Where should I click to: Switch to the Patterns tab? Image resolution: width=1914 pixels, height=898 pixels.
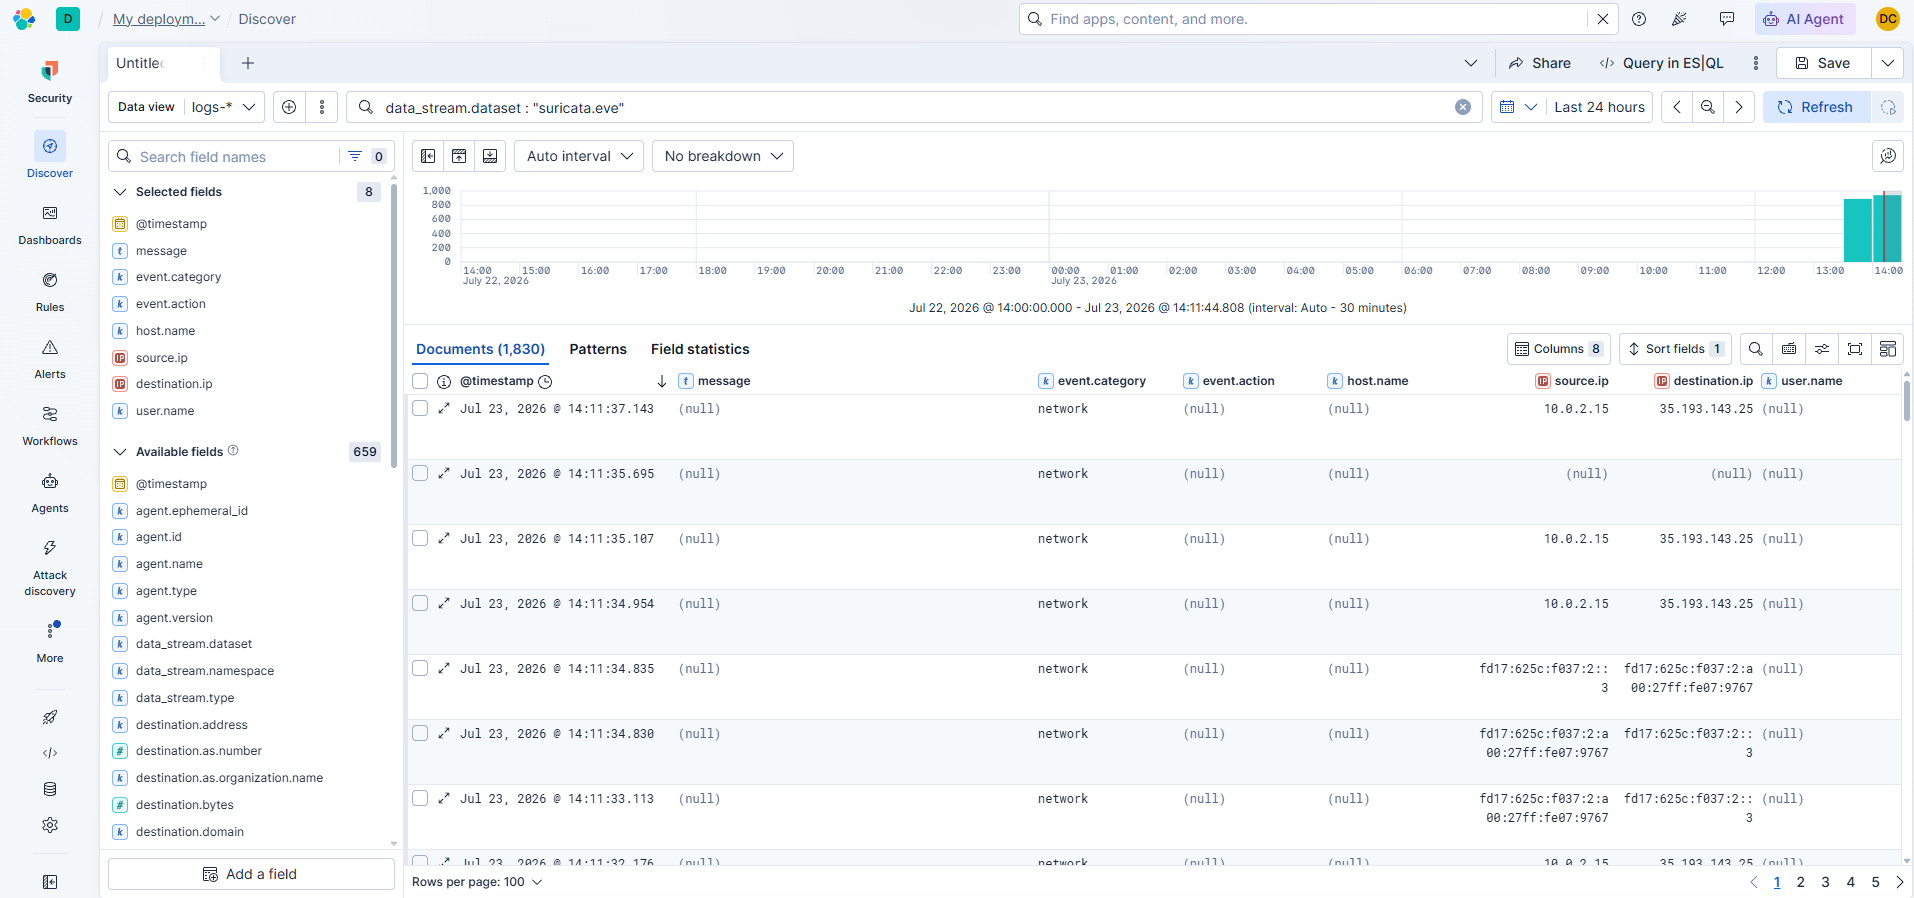(598, 349)
